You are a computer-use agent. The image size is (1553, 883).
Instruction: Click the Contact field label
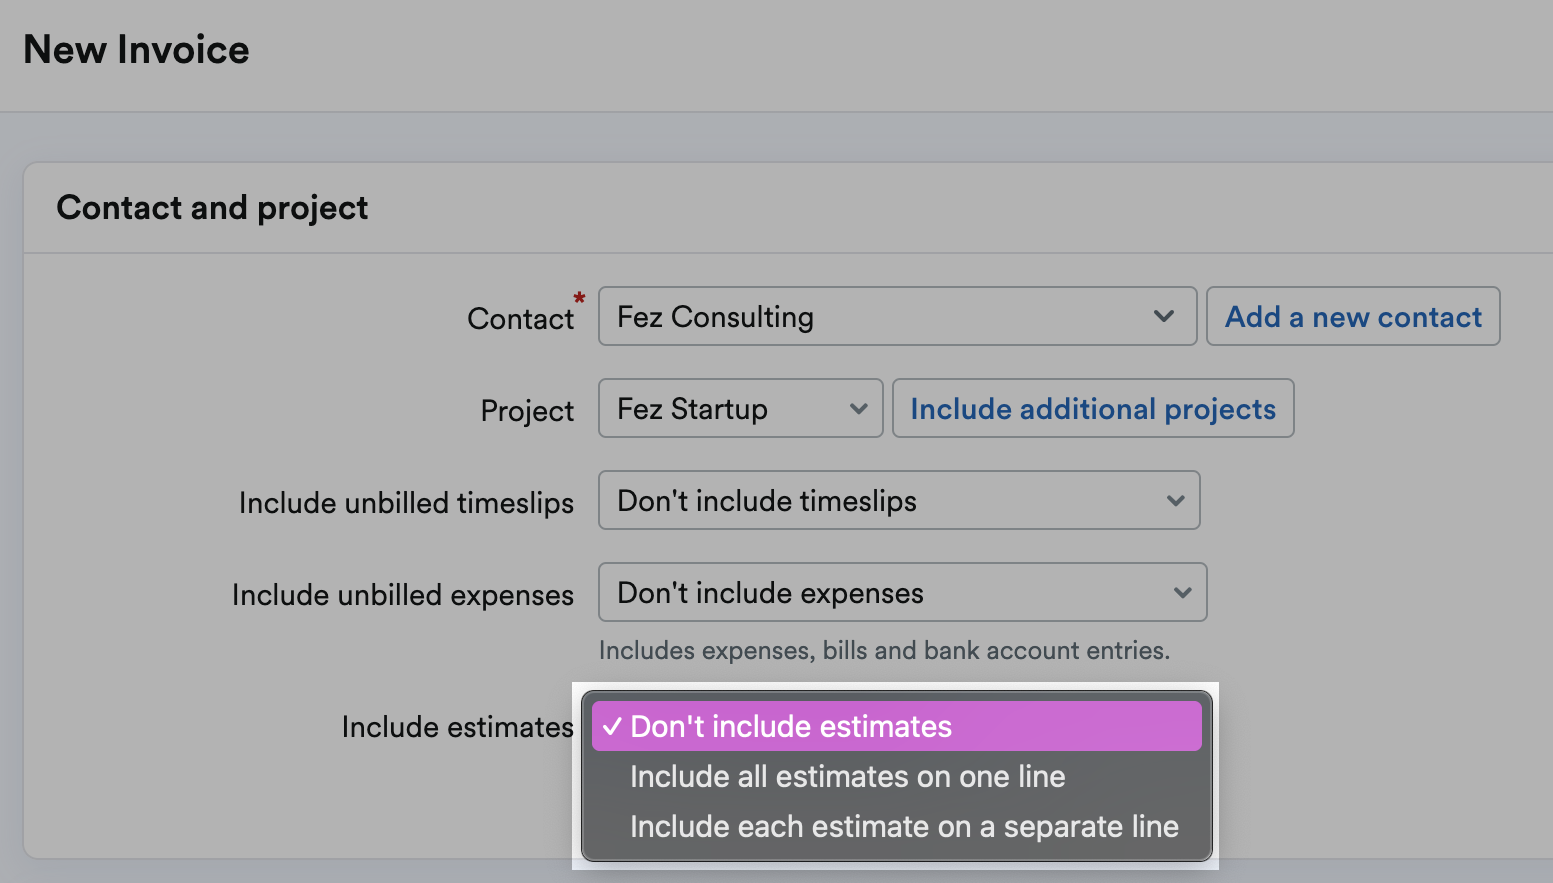click(521, 319)
